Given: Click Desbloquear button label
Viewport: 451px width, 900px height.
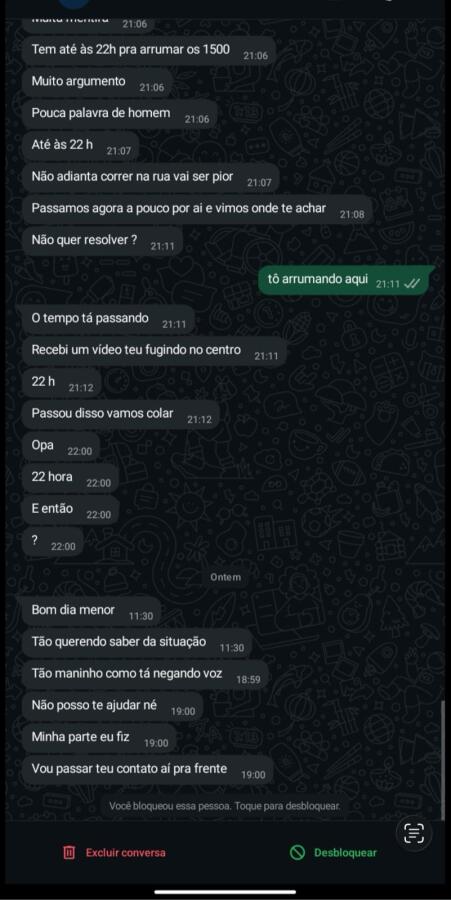Looking at the screenshot, I should click(x=345, y=852).
